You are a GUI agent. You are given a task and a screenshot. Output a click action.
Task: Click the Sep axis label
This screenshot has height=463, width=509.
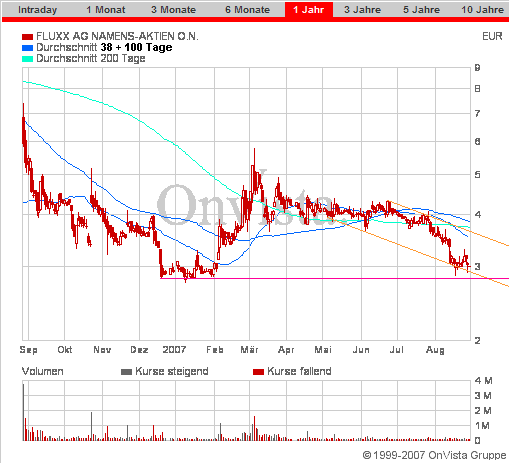pos(28,349)
